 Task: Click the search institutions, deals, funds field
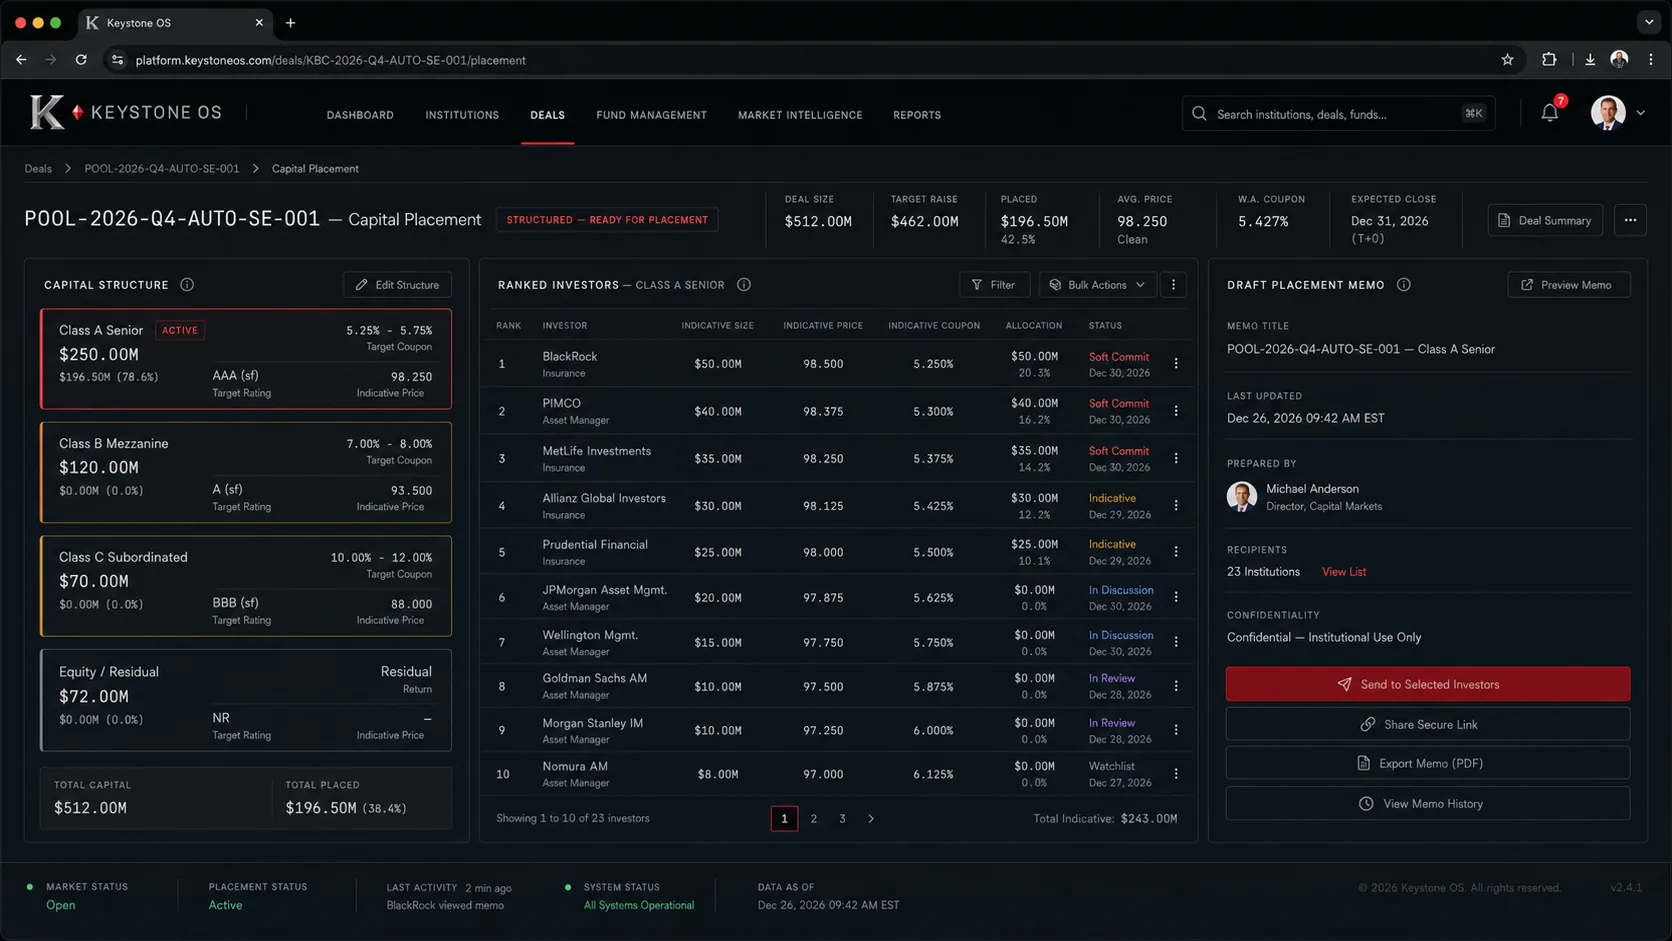(1338, 114)
